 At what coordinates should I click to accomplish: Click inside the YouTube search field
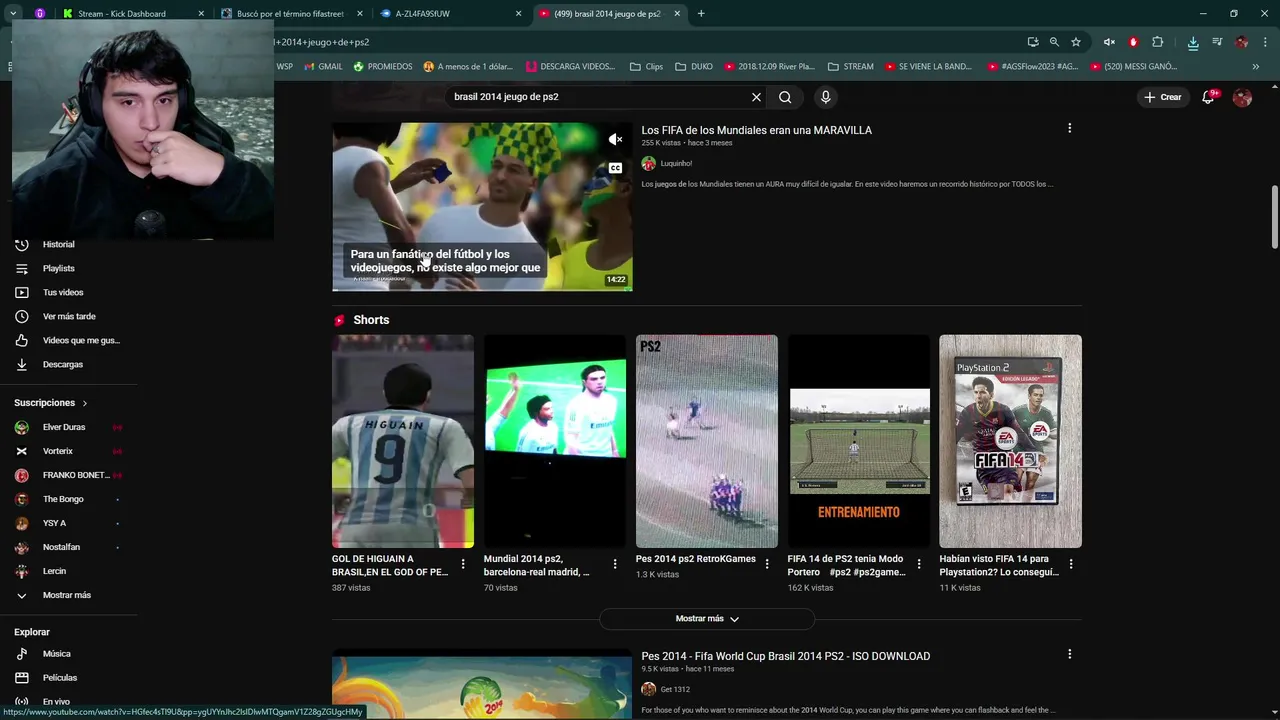click(x=600, y=97)
